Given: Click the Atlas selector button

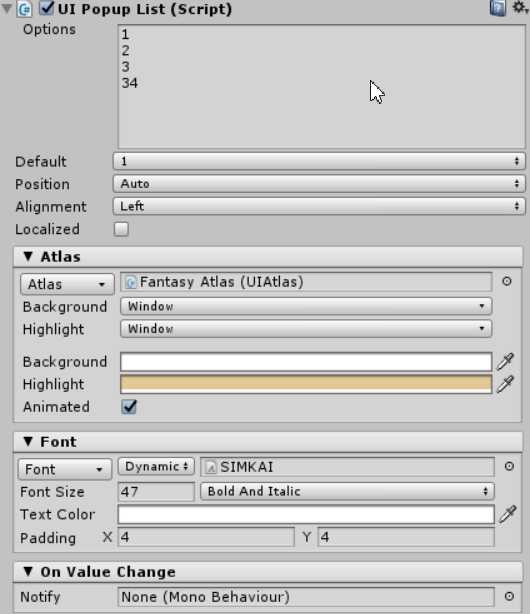Looking at the screenshot, I should (x=67, y=284).
